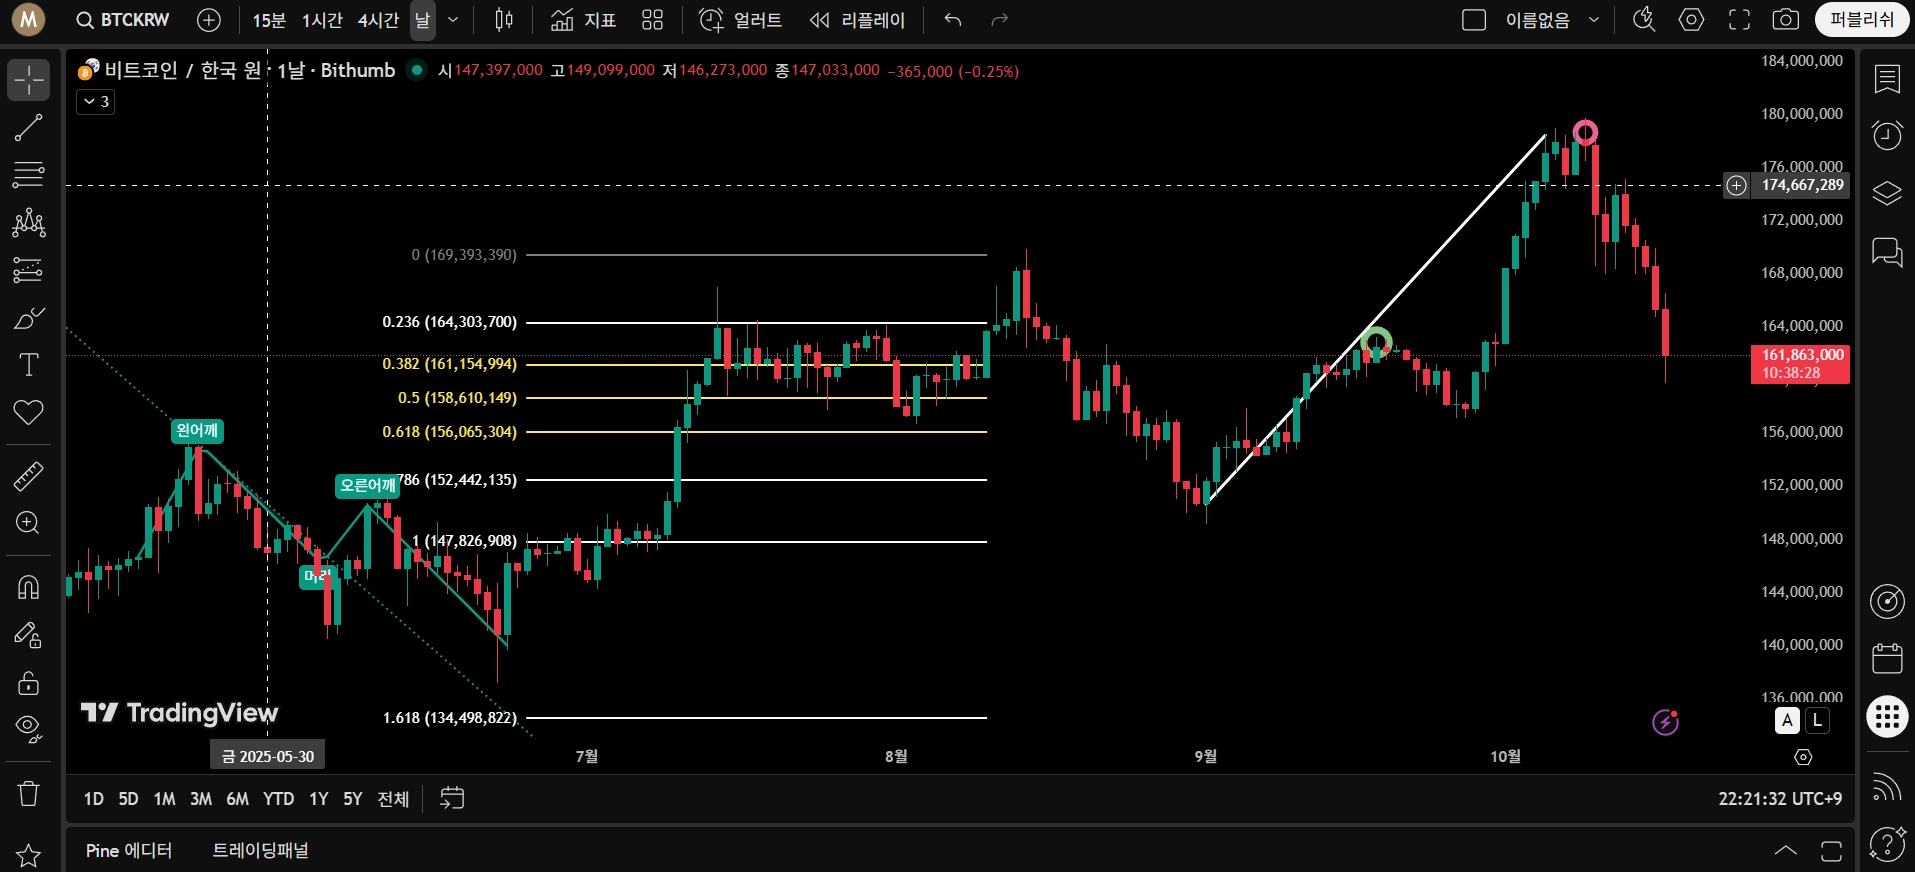
Task: Toggle the log scale L button
Action: pyautogui.click(x=1817, y=720)
